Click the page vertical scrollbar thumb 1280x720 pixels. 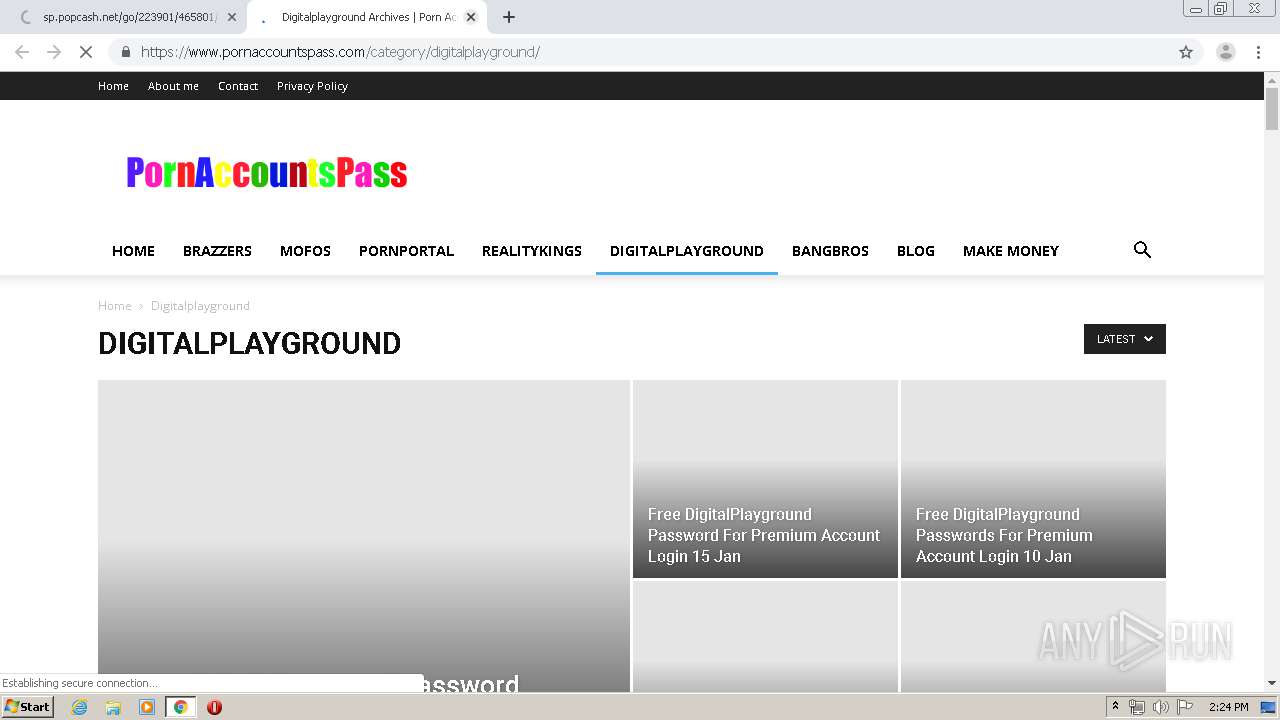pos(1272,109)
